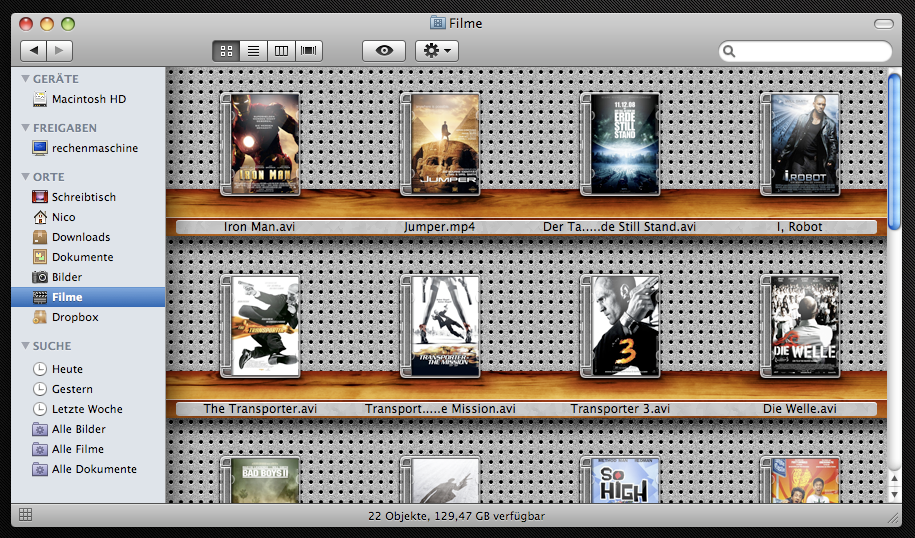Click into the search field
This screenshot has width=915, height=538.
[805, 51]
